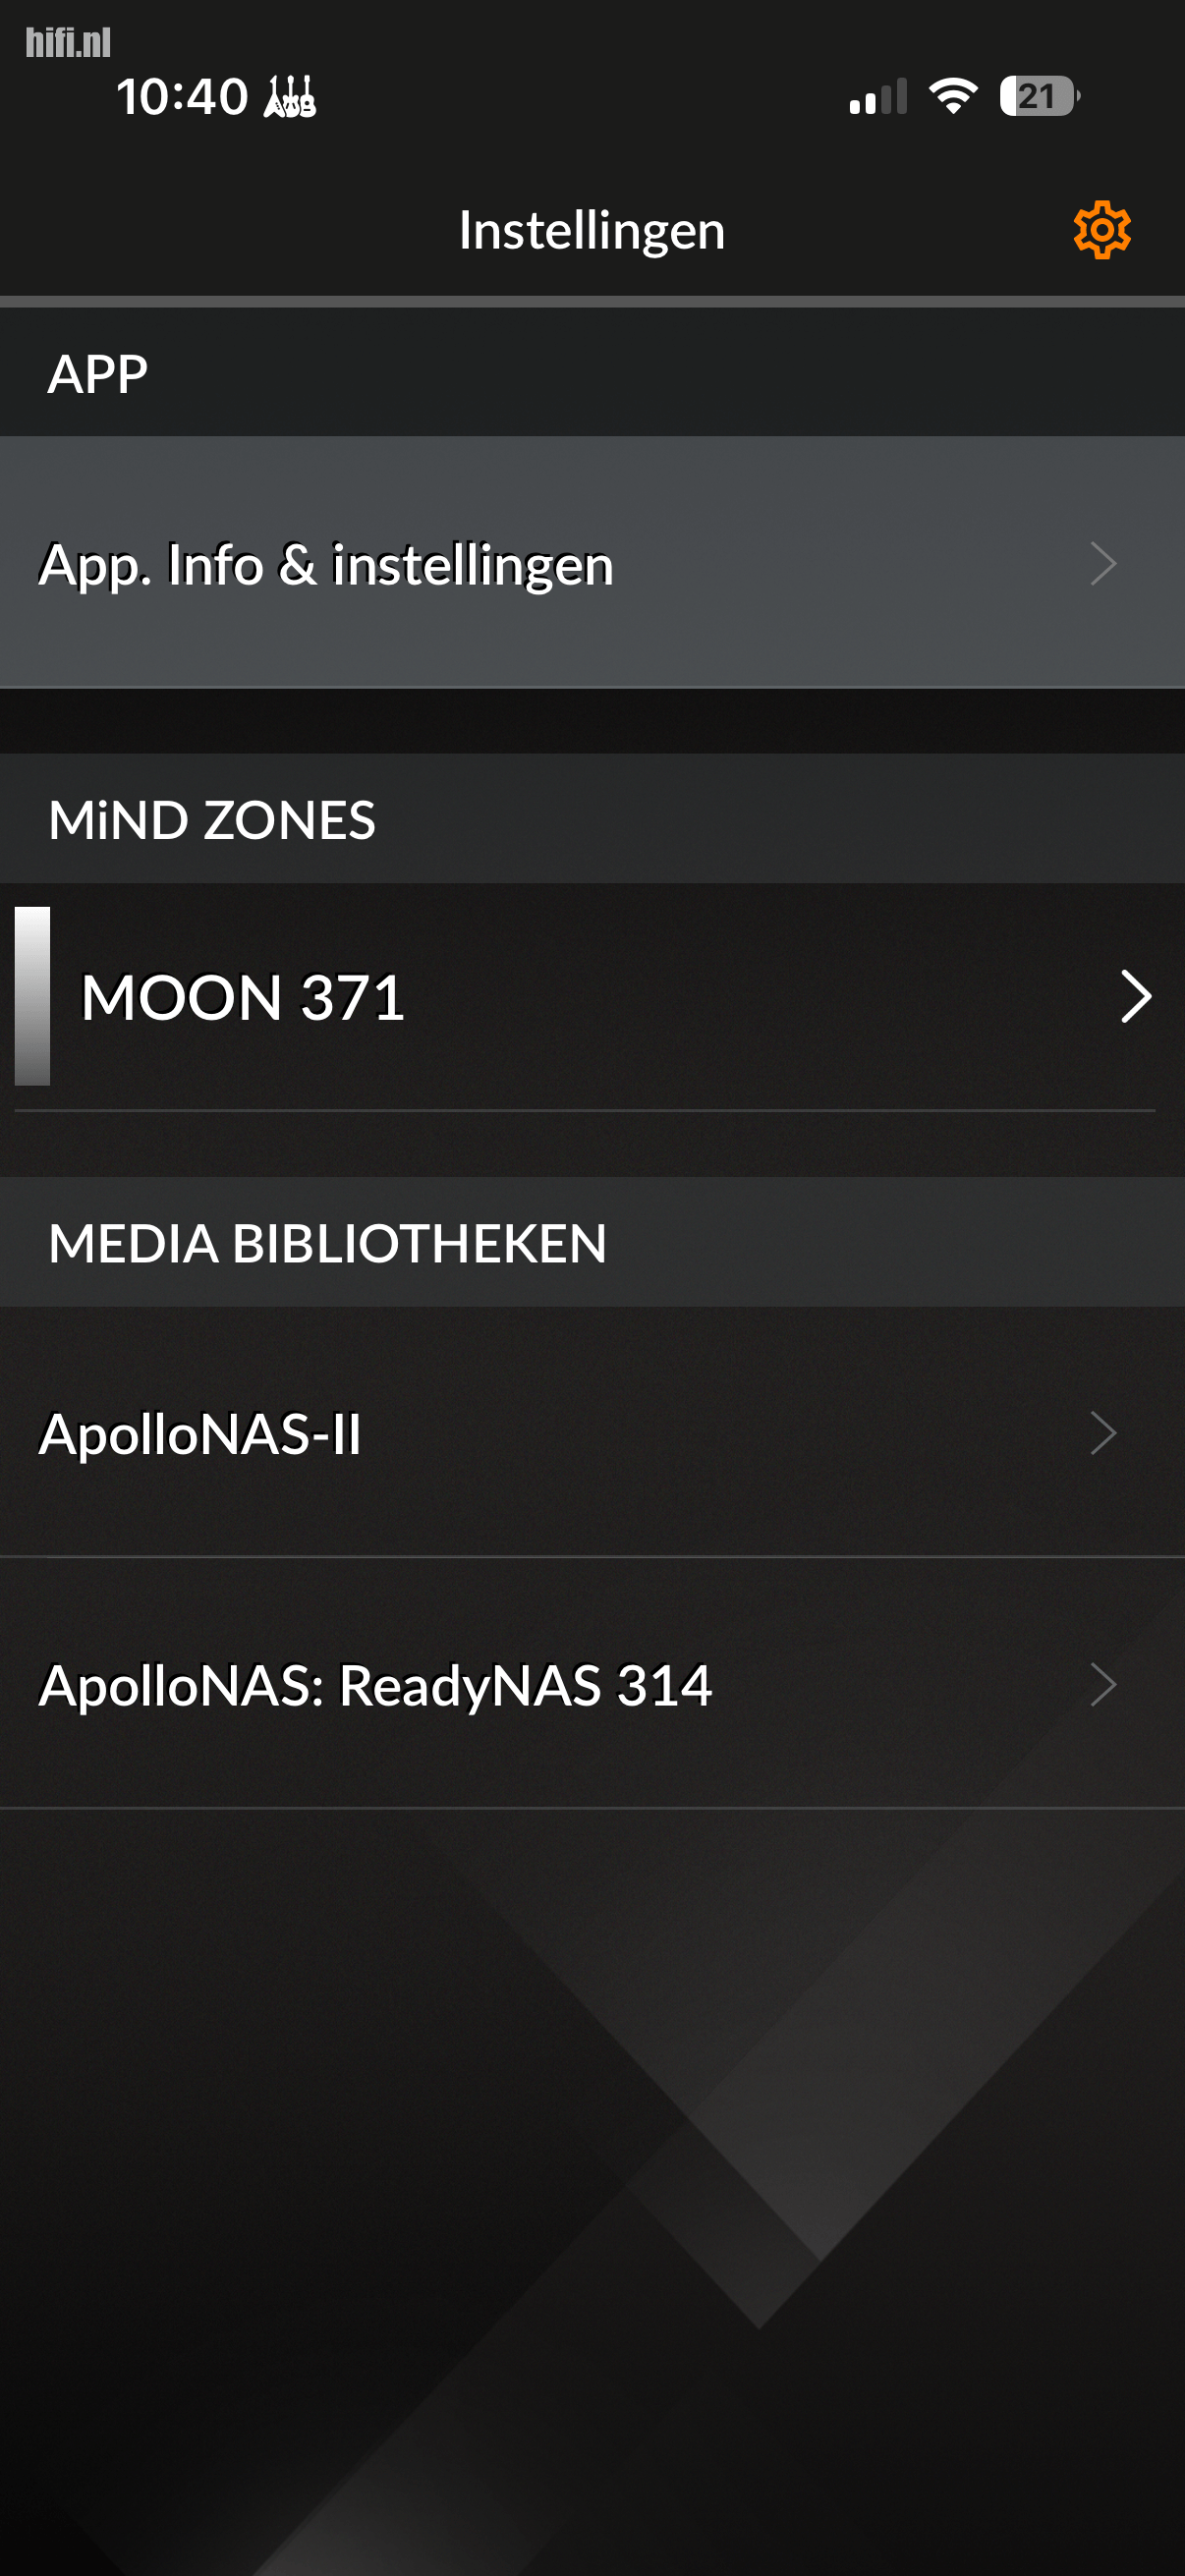1185x2576 pixels.
Task: Expand the ApolloNAS-II chevron
Action: coord(1103,1433)
